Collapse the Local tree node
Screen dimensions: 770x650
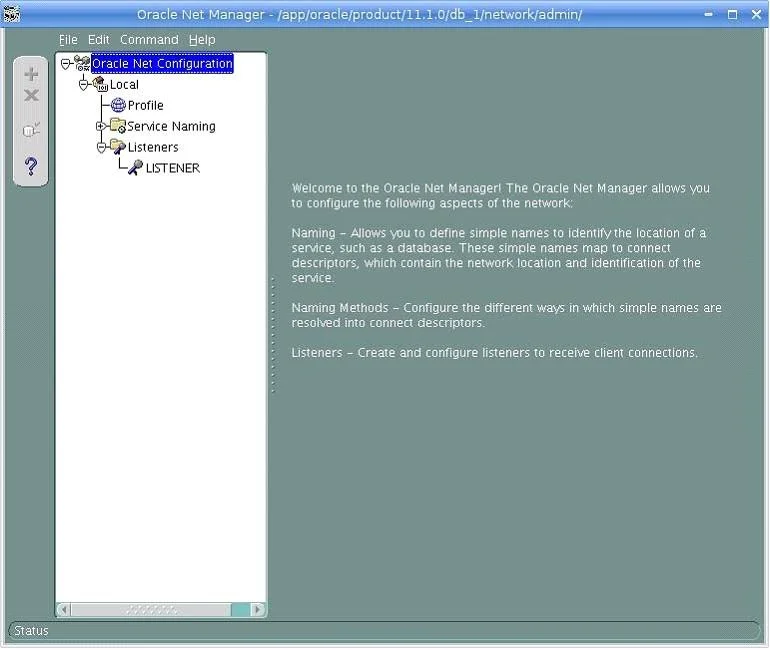click(x=83, y=85)
